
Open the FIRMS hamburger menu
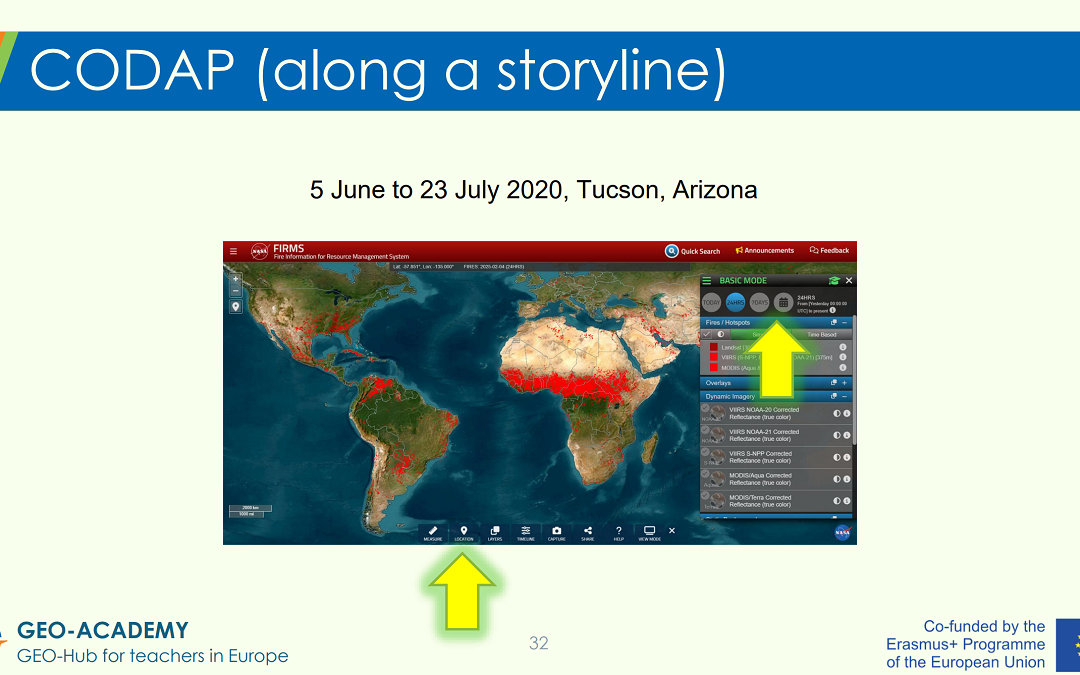coord(234,252)
